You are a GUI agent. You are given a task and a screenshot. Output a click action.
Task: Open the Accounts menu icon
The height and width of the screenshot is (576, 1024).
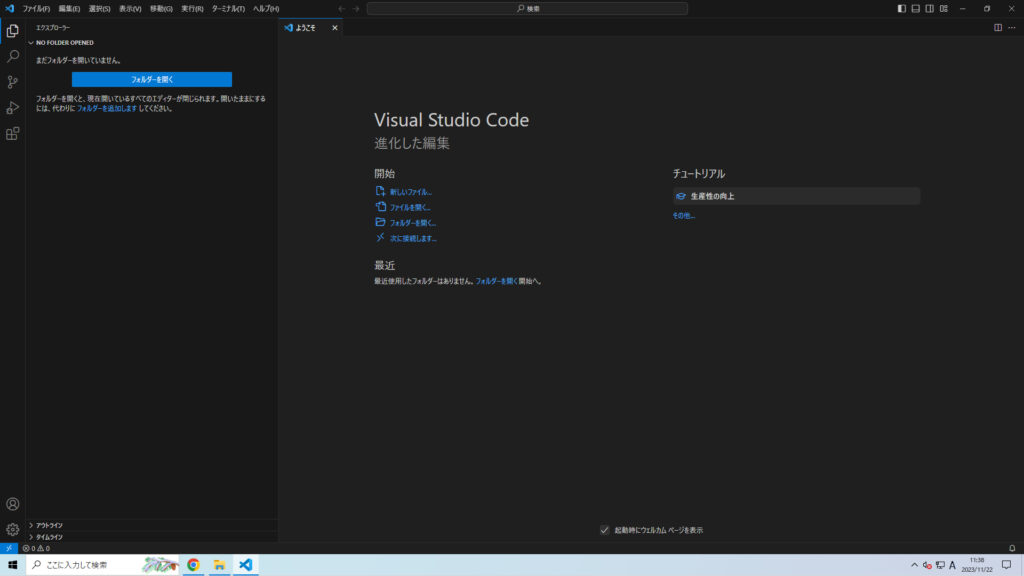pyautogui.click(x=12, y=504)
